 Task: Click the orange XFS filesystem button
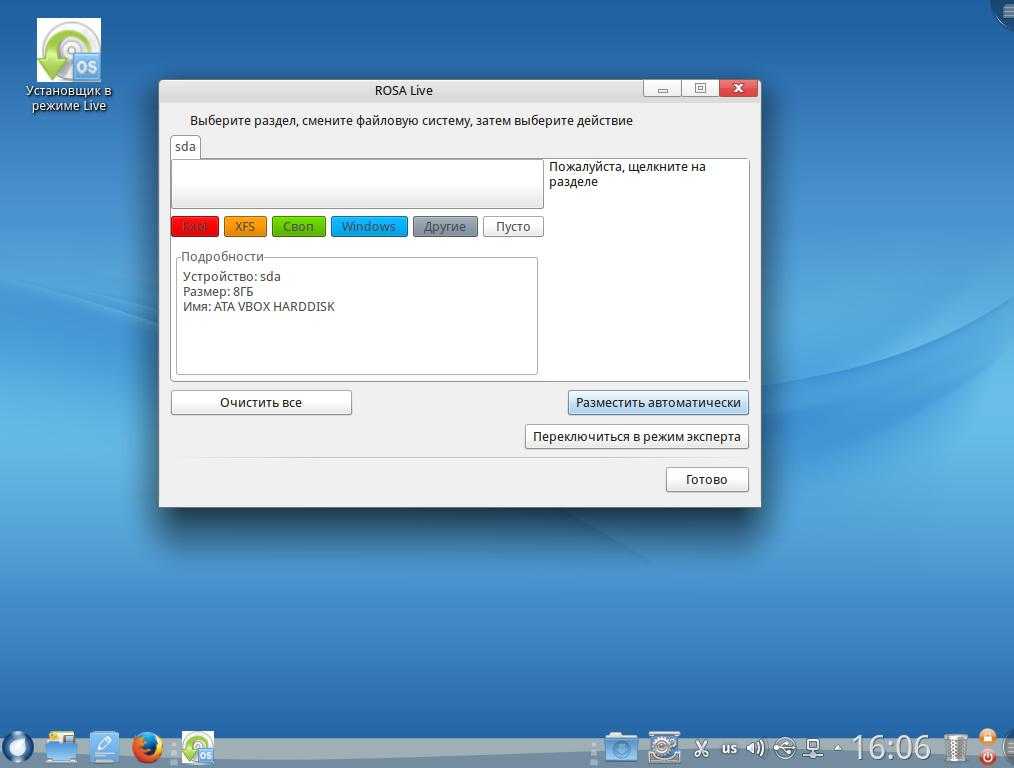245,226
